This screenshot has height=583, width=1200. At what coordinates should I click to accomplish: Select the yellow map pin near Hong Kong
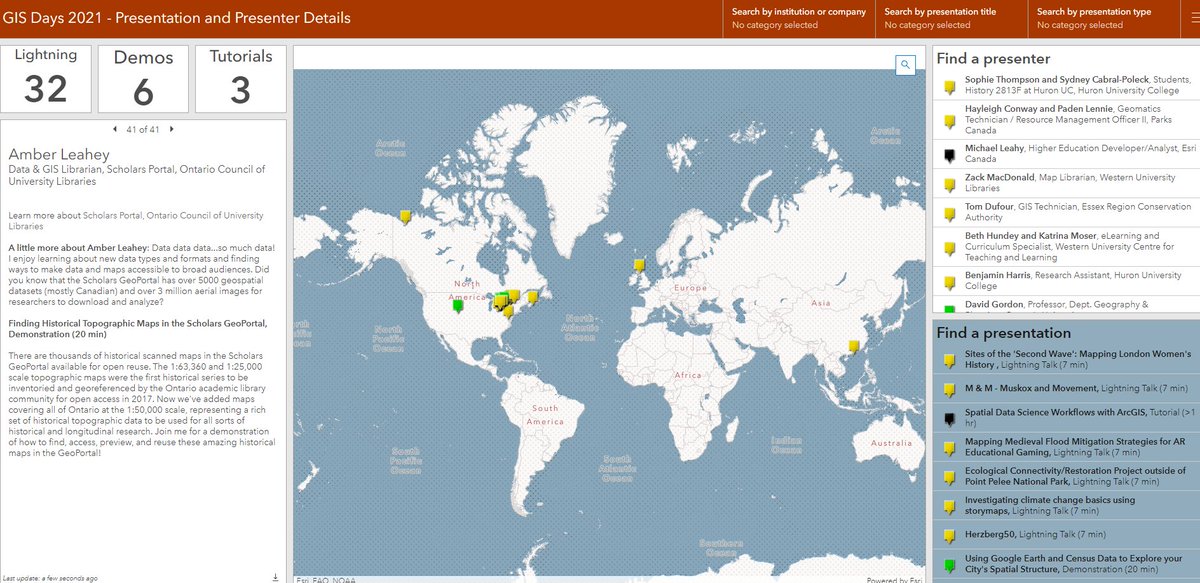tap(853, 347)
